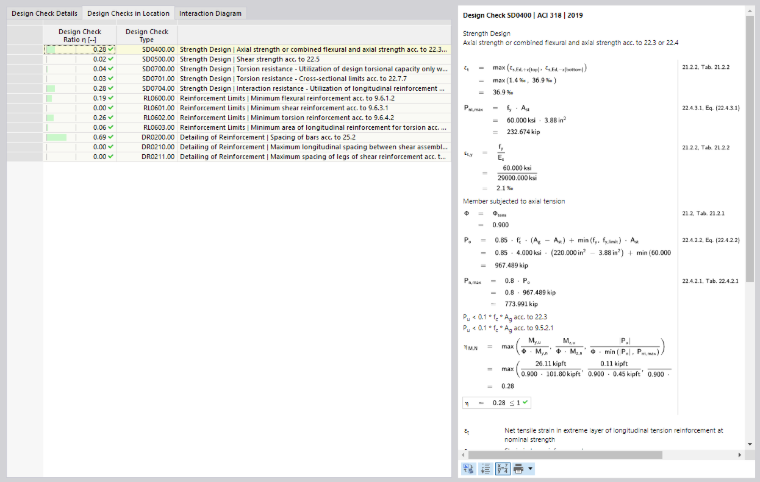
Task: Open the Interaction Diagram tab
Action: point(210,14)
